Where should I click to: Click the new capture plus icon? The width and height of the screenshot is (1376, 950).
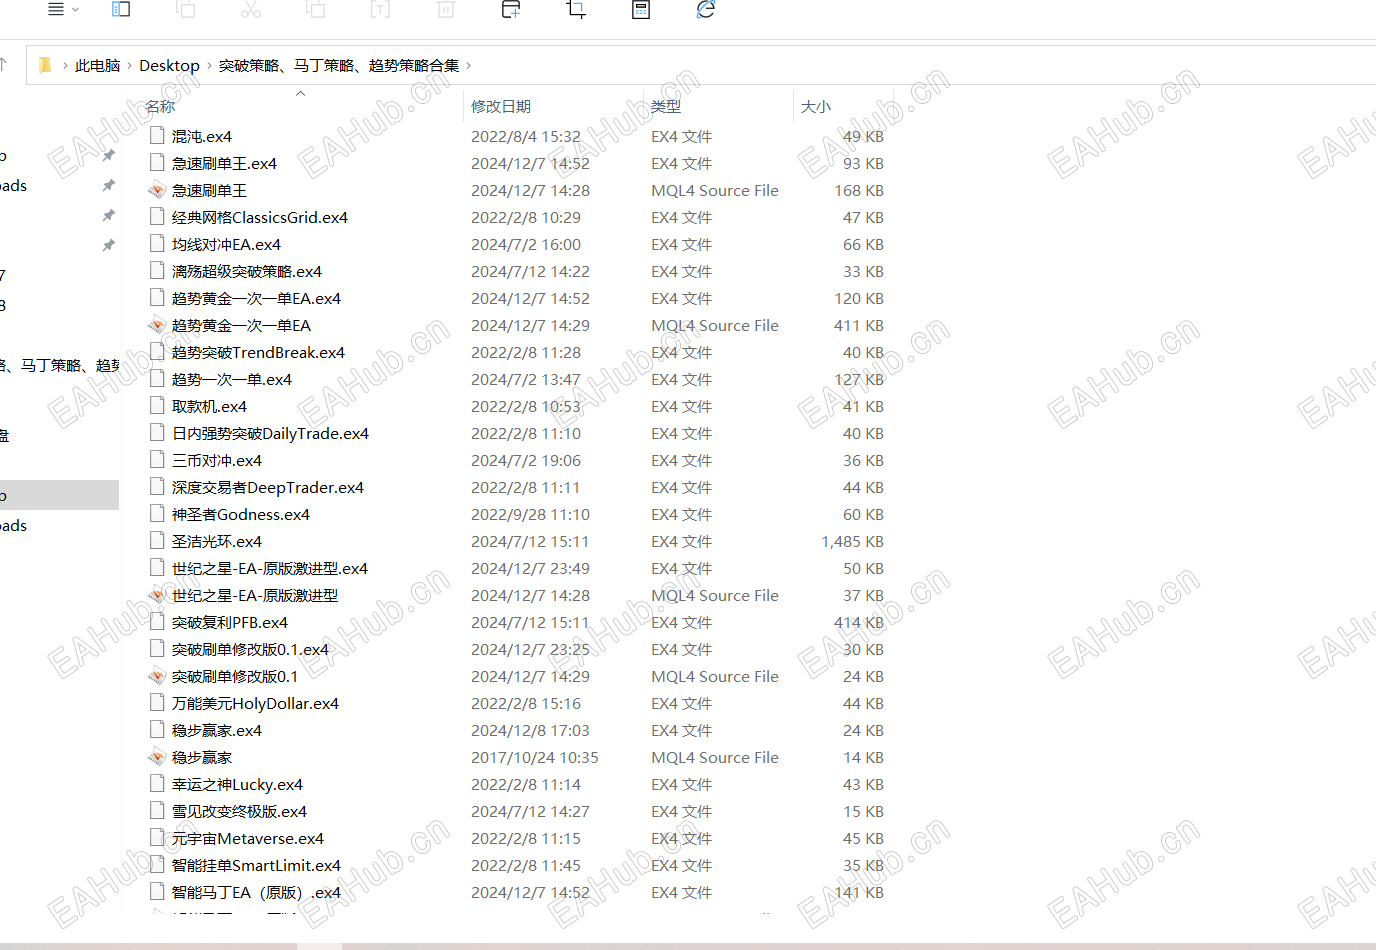click(510, 10)
